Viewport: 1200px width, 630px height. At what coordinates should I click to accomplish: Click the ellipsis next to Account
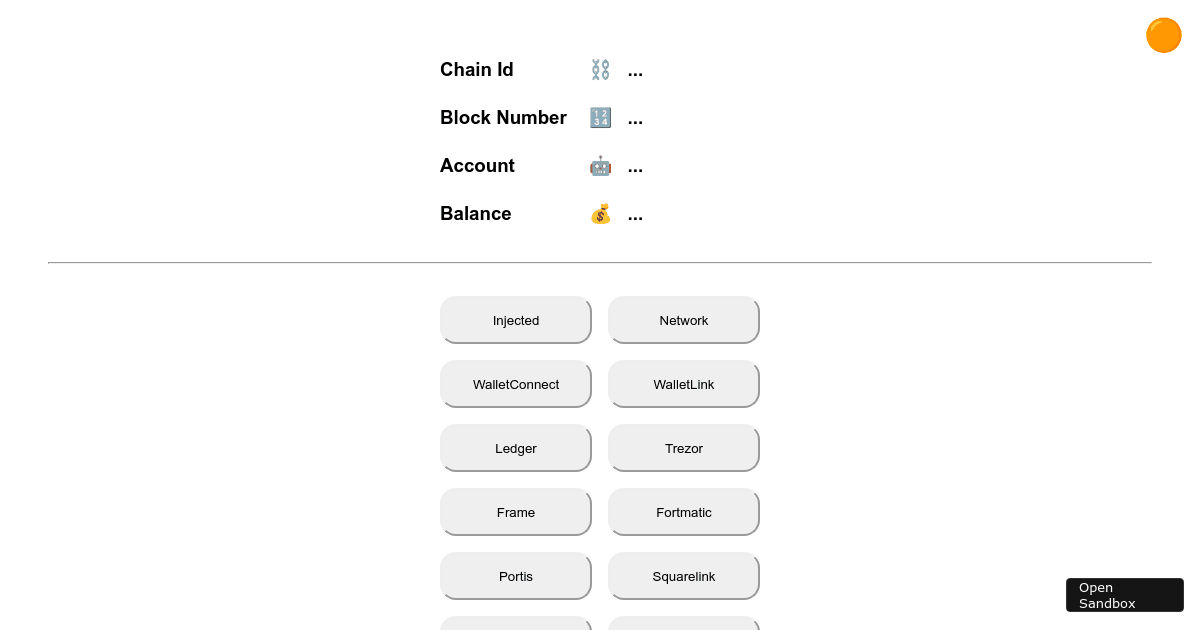coord(635,165)
